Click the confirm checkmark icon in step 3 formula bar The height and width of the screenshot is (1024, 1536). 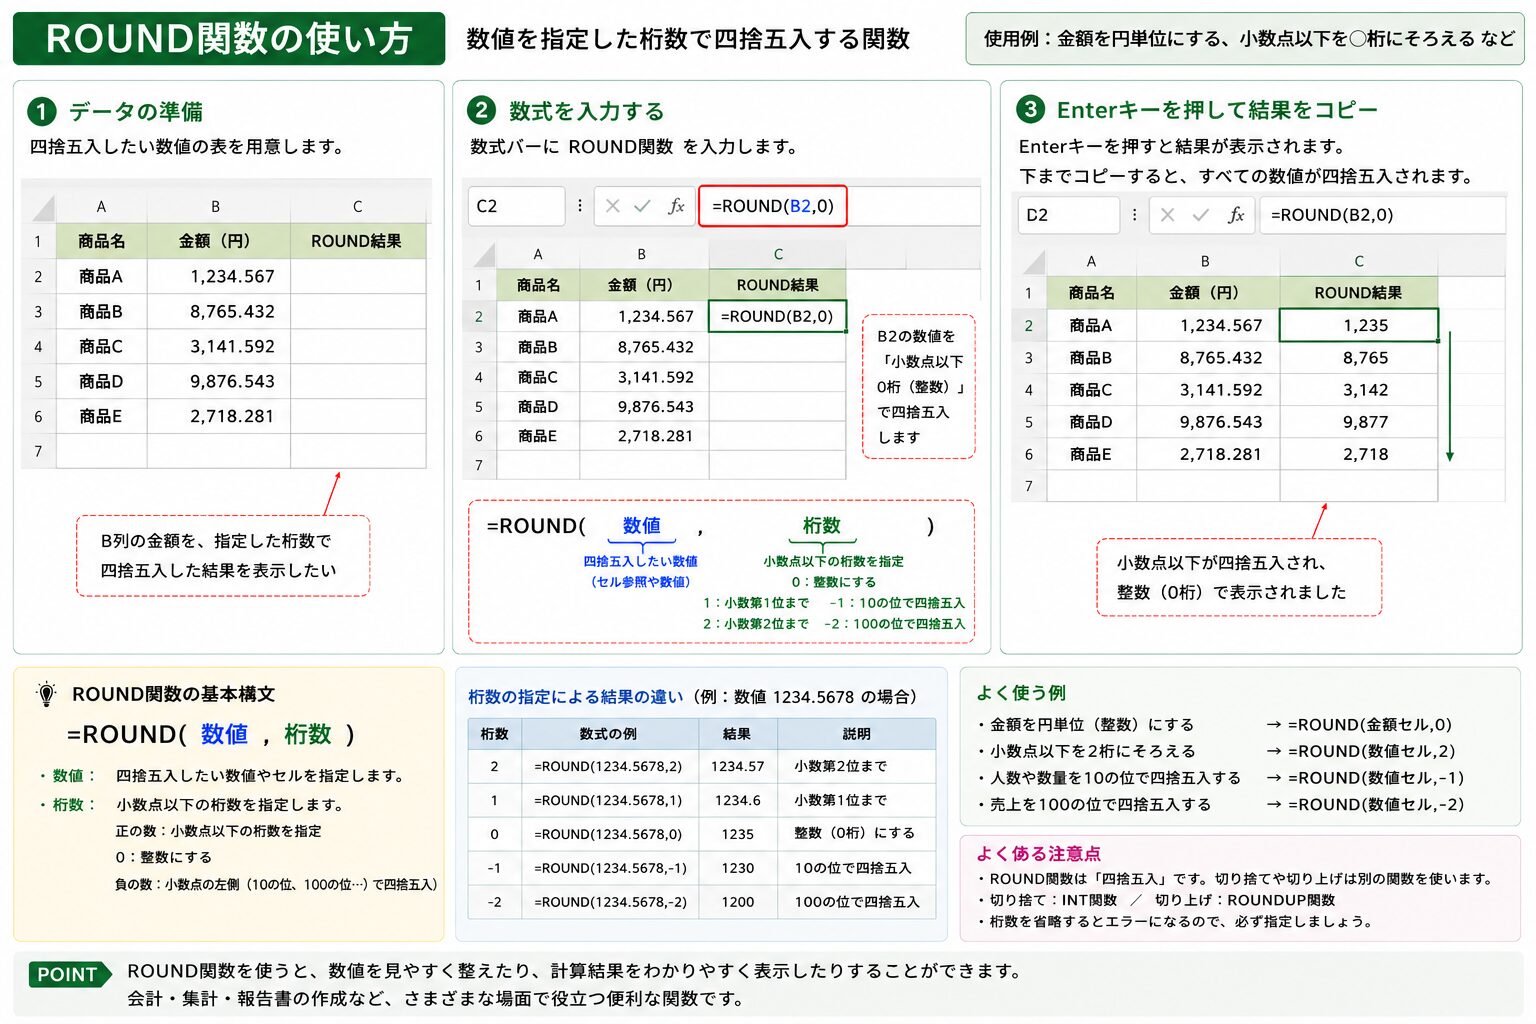click(1201, 215)
